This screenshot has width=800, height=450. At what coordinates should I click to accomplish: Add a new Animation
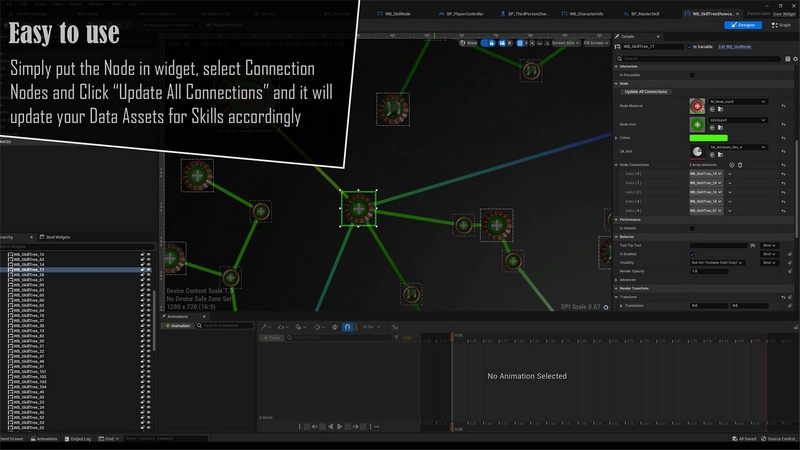point(179,325)
